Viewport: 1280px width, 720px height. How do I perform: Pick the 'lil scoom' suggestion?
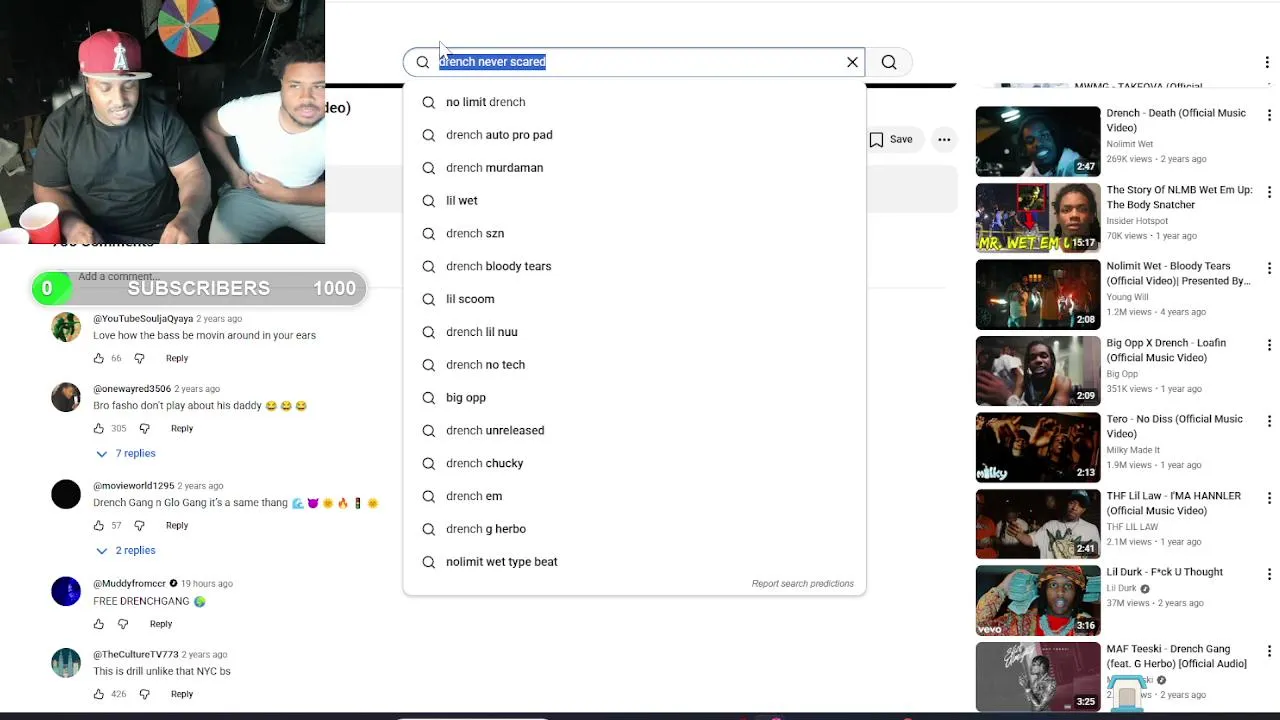(x=634, y=299)
